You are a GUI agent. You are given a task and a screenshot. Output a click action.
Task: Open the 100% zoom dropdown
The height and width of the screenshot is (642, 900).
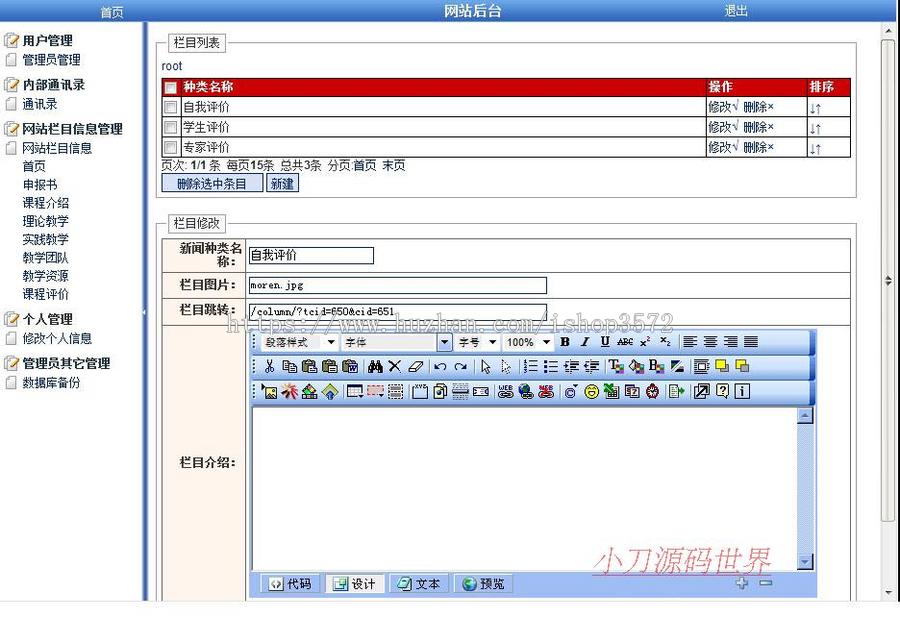(x=528, y=343)
